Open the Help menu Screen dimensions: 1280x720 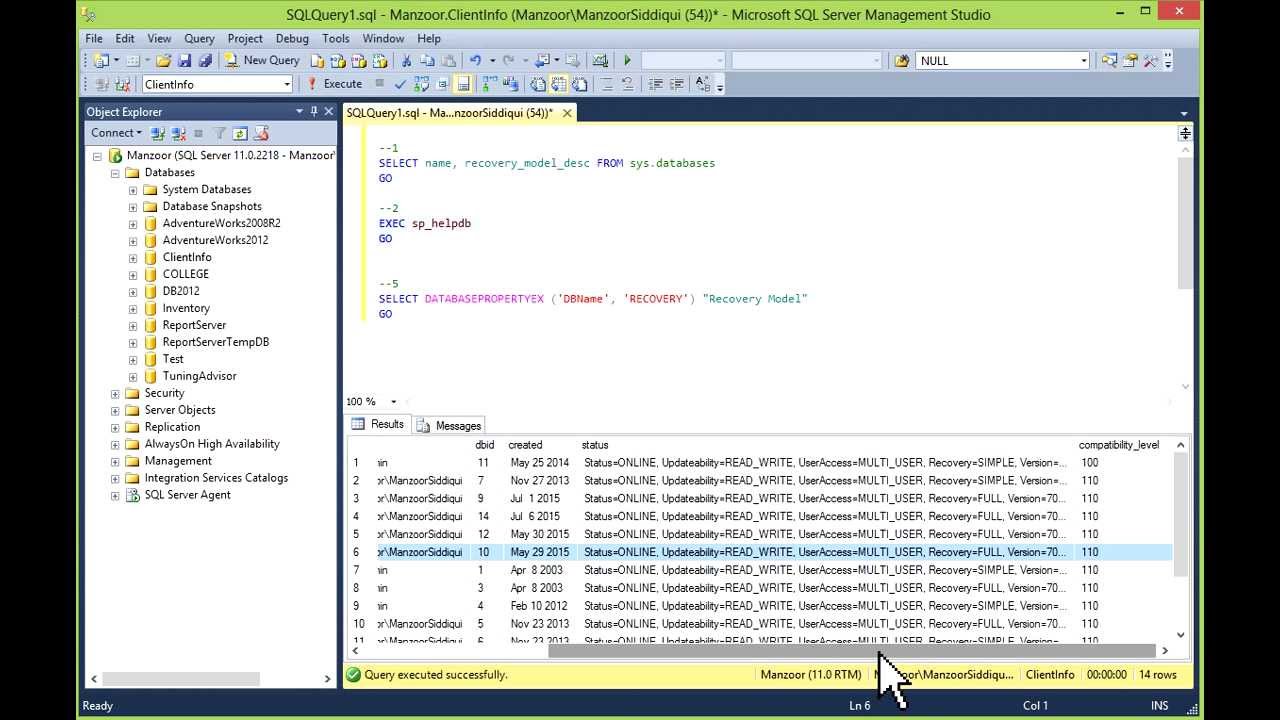(x=429, y=38)
